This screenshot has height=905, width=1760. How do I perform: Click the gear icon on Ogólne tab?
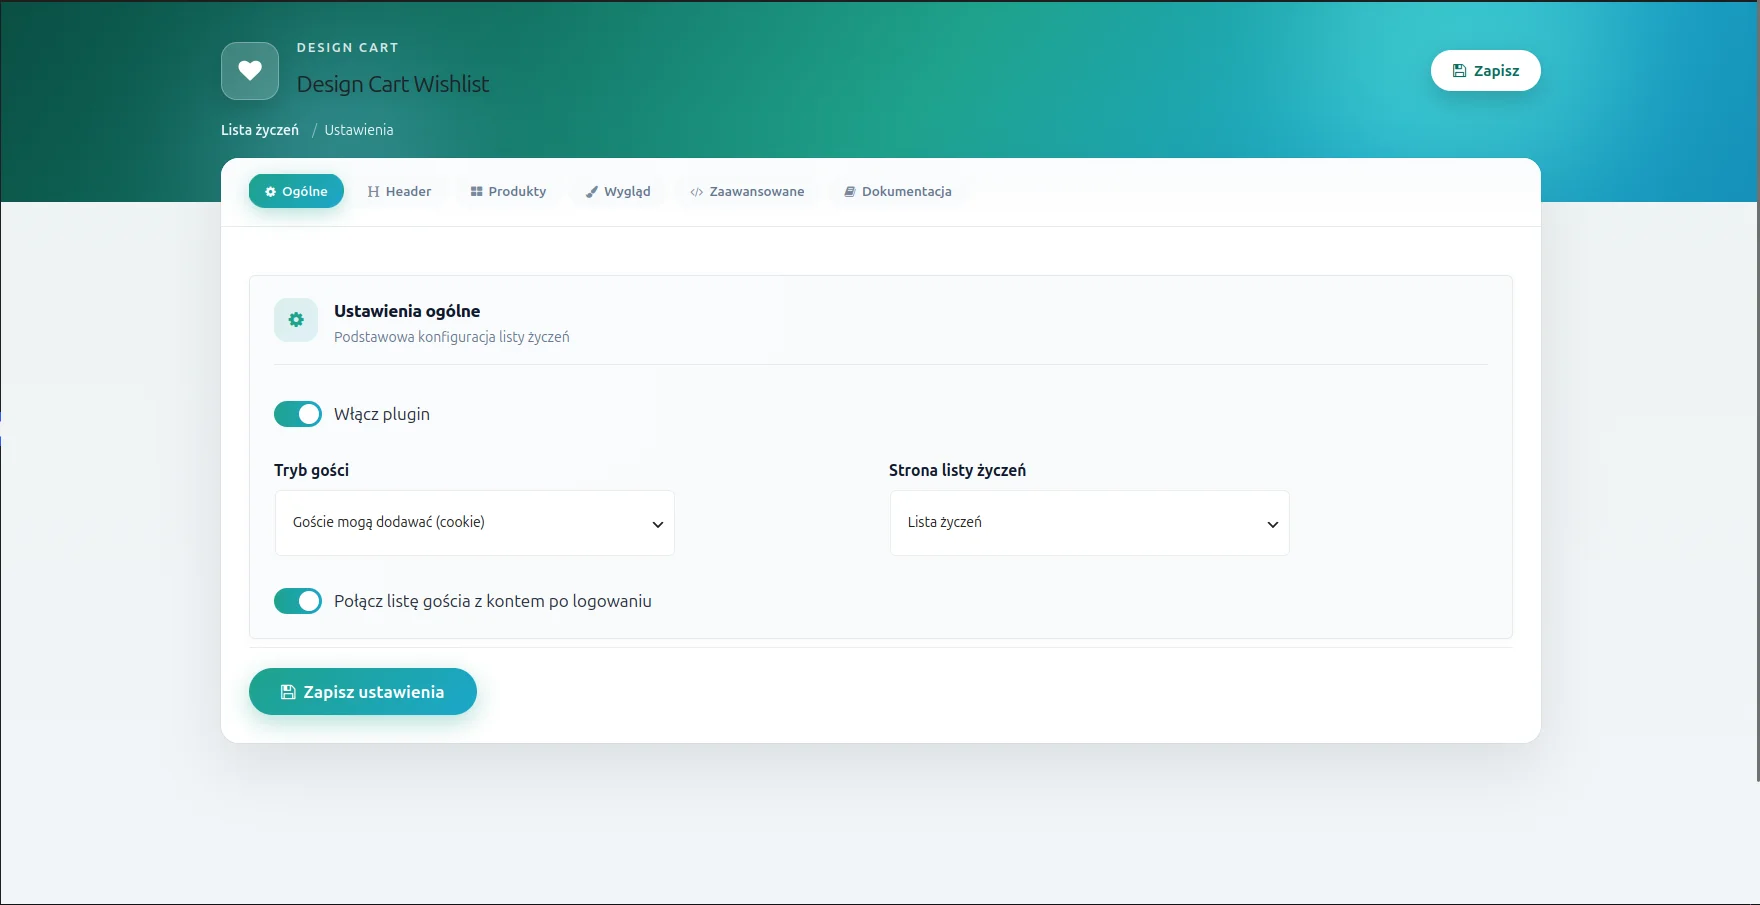tap(270, 192)
